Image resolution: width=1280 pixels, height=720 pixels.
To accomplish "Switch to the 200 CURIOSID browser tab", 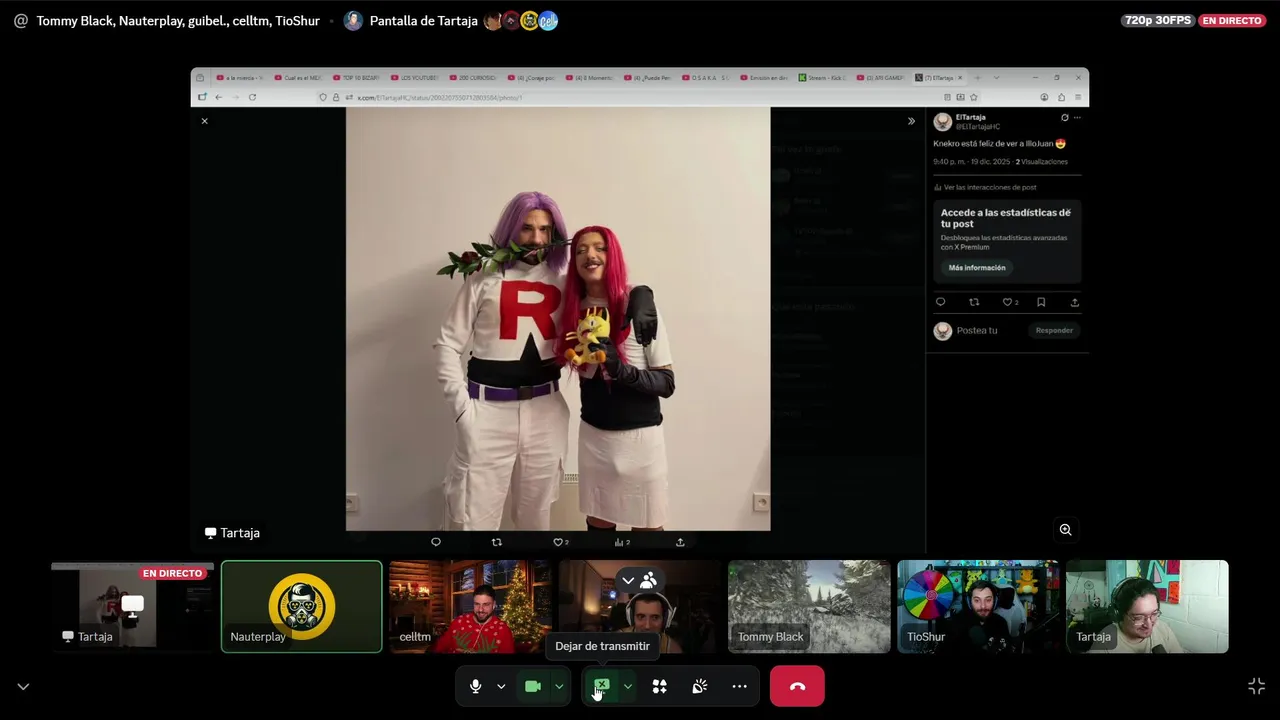I will tap(475, 77).
